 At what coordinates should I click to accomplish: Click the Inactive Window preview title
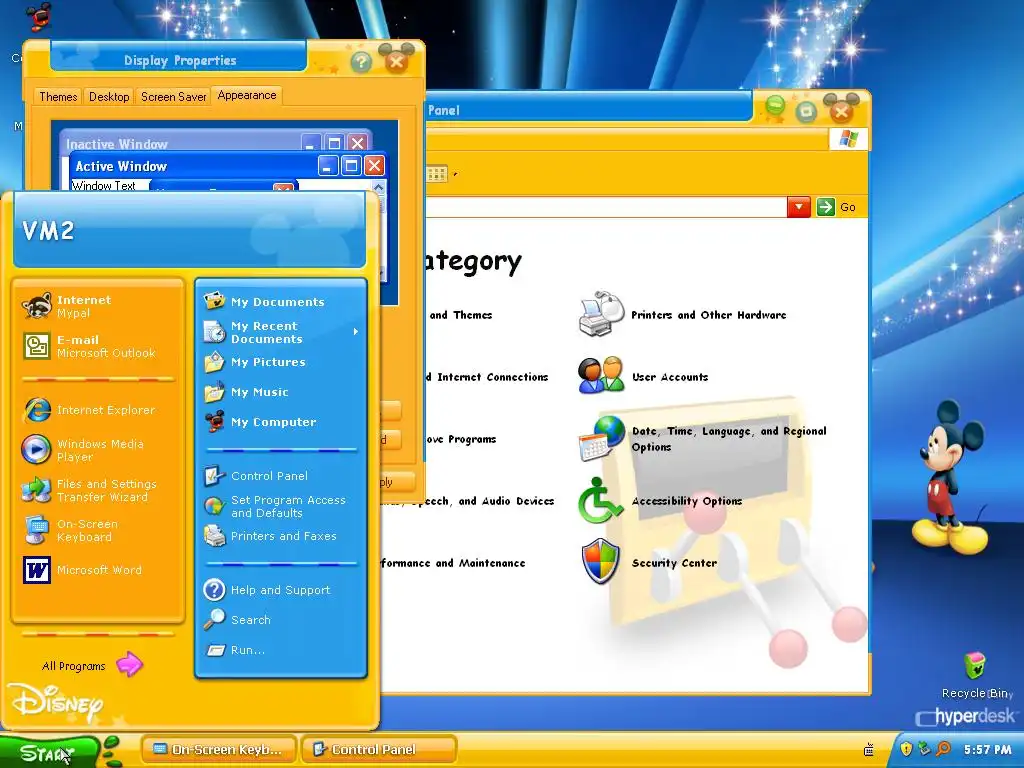click(117, 144)
